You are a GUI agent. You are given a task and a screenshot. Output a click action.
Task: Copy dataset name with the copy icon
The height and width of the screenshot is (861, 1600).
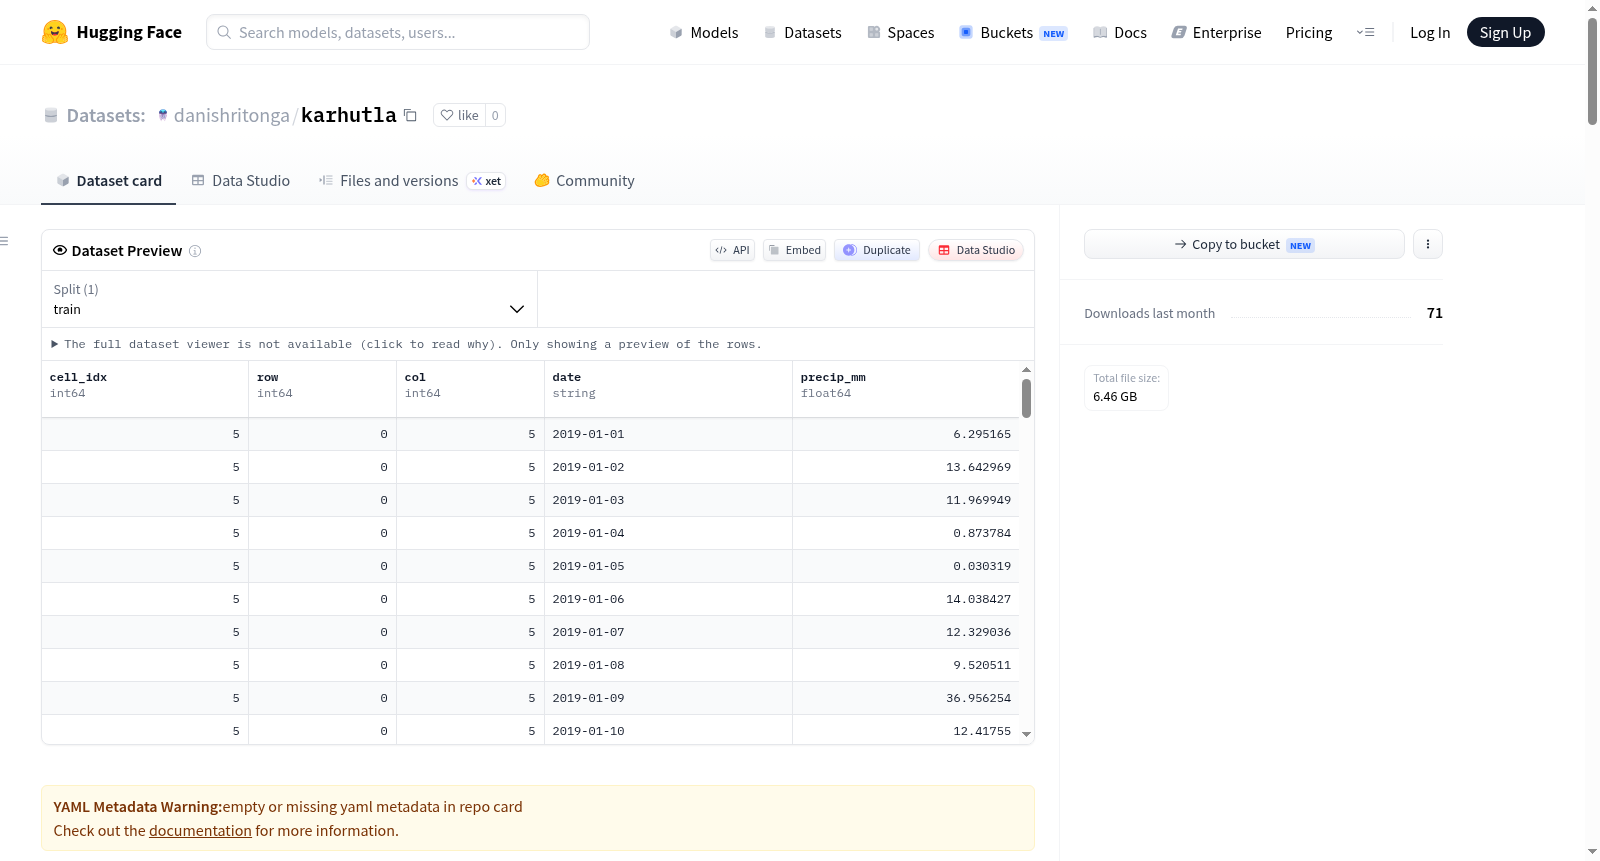(410, 115)
